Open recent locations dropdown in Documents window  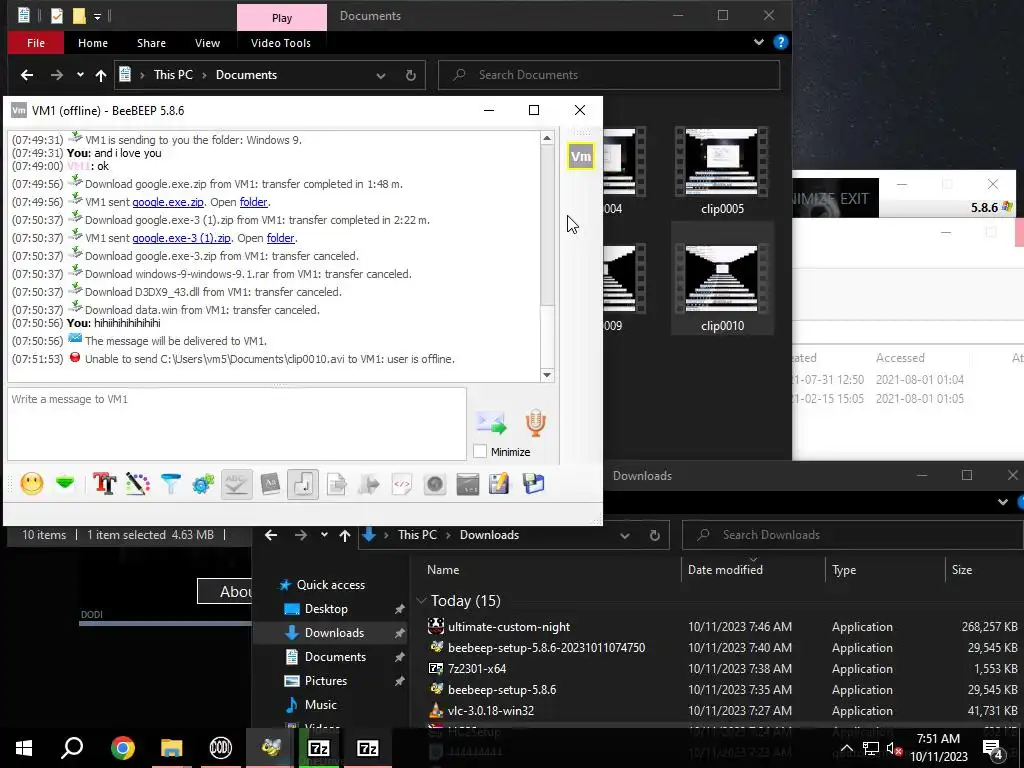[x=80, y=75]
